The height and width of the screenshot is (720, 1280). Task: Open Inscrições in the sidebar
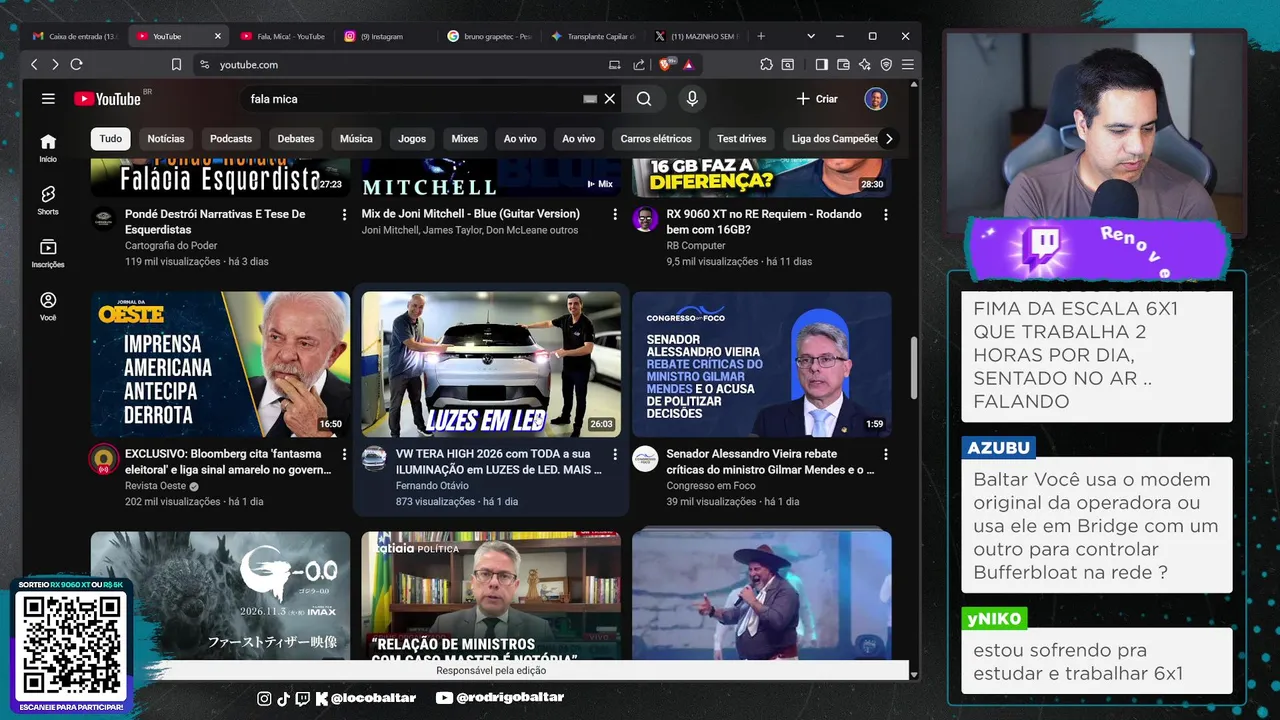(48, 253)
